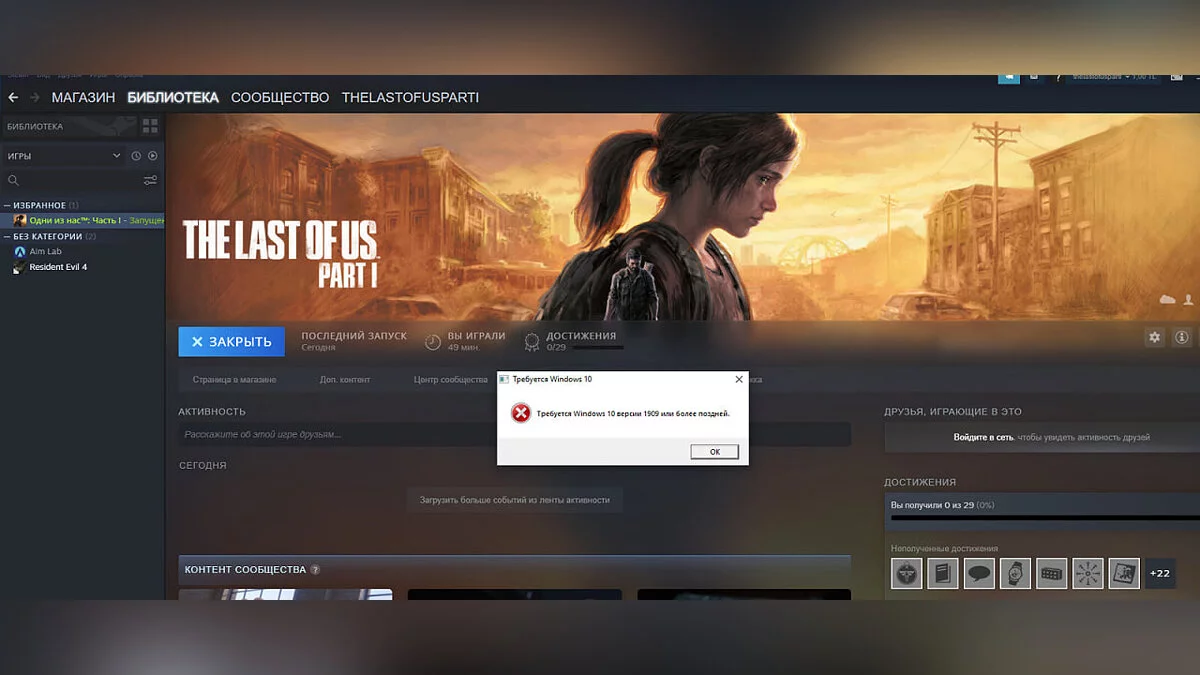Open the starburst achievement icon
This screenshot has width=1200, height=675.
coord(1088,573)
